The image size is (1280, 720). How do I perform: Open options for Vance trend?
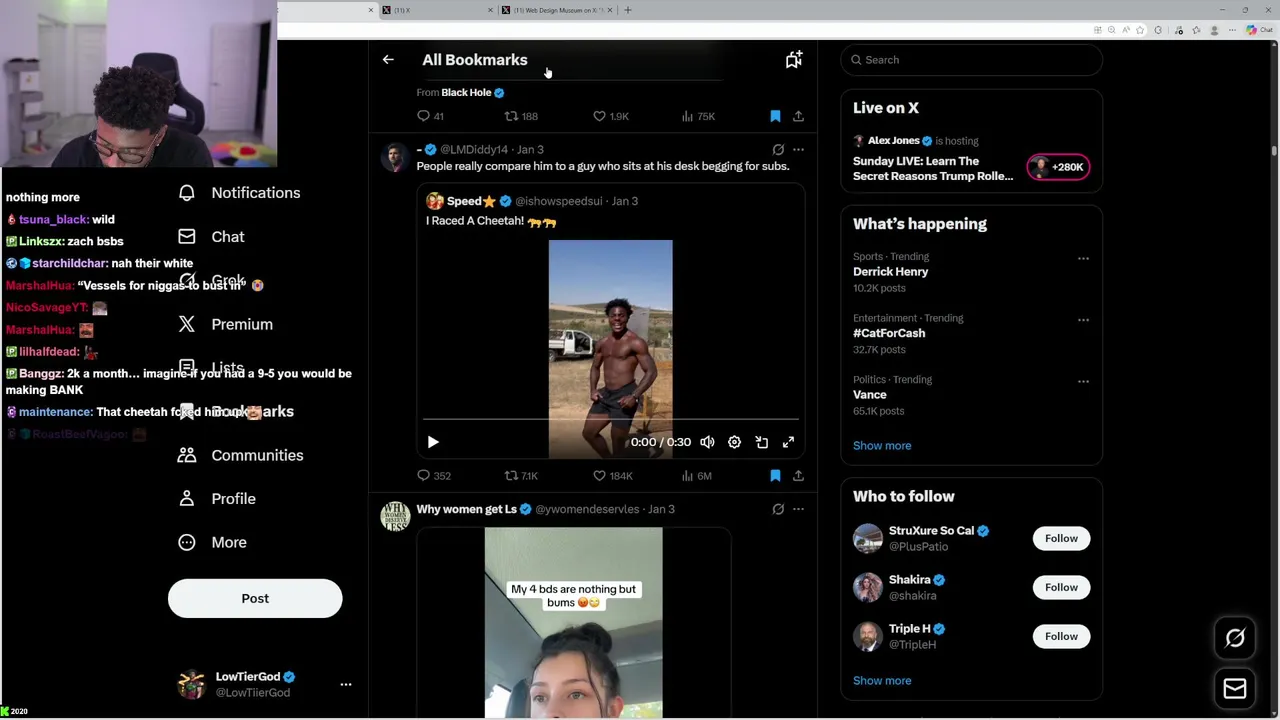[1083, 381]
